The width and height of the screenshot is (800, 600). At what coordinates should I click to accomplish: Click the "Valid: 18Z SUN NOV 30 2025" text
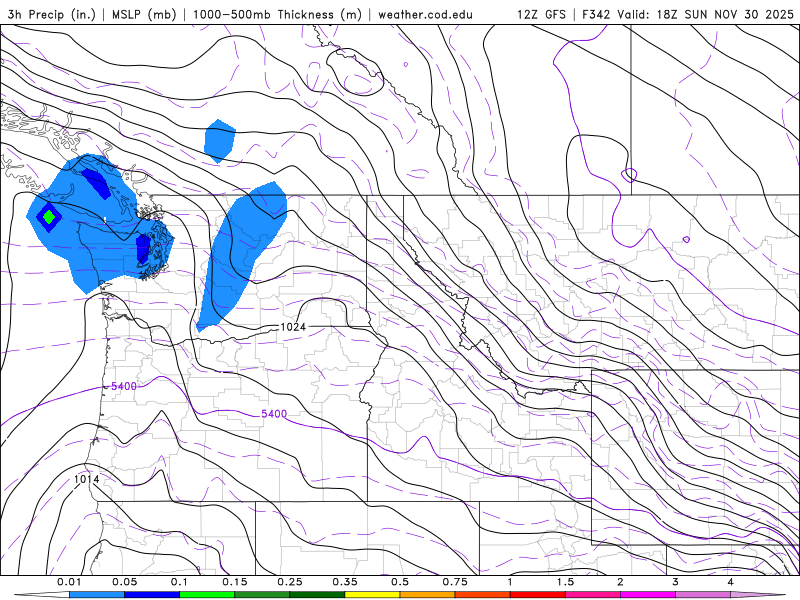pyautogui.click(x=705, y=14)
